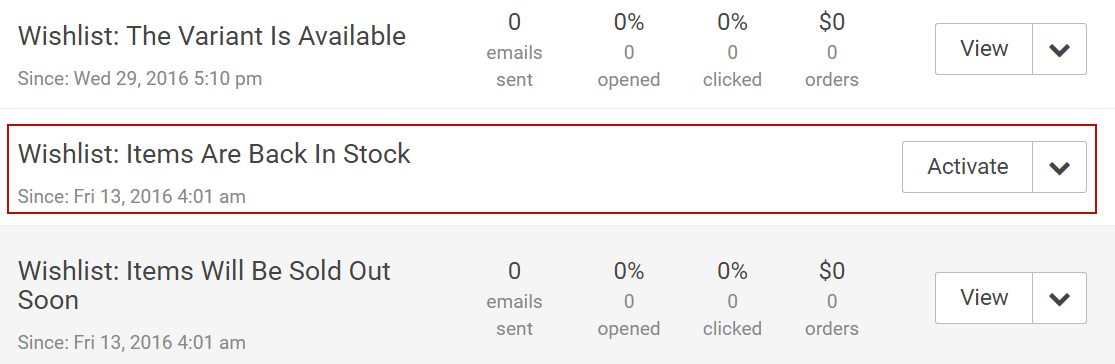Activate the Items Are Back In Stock email
Image resolution: width=1115 pixels, height=364 pixels.
tap(967, 167)
